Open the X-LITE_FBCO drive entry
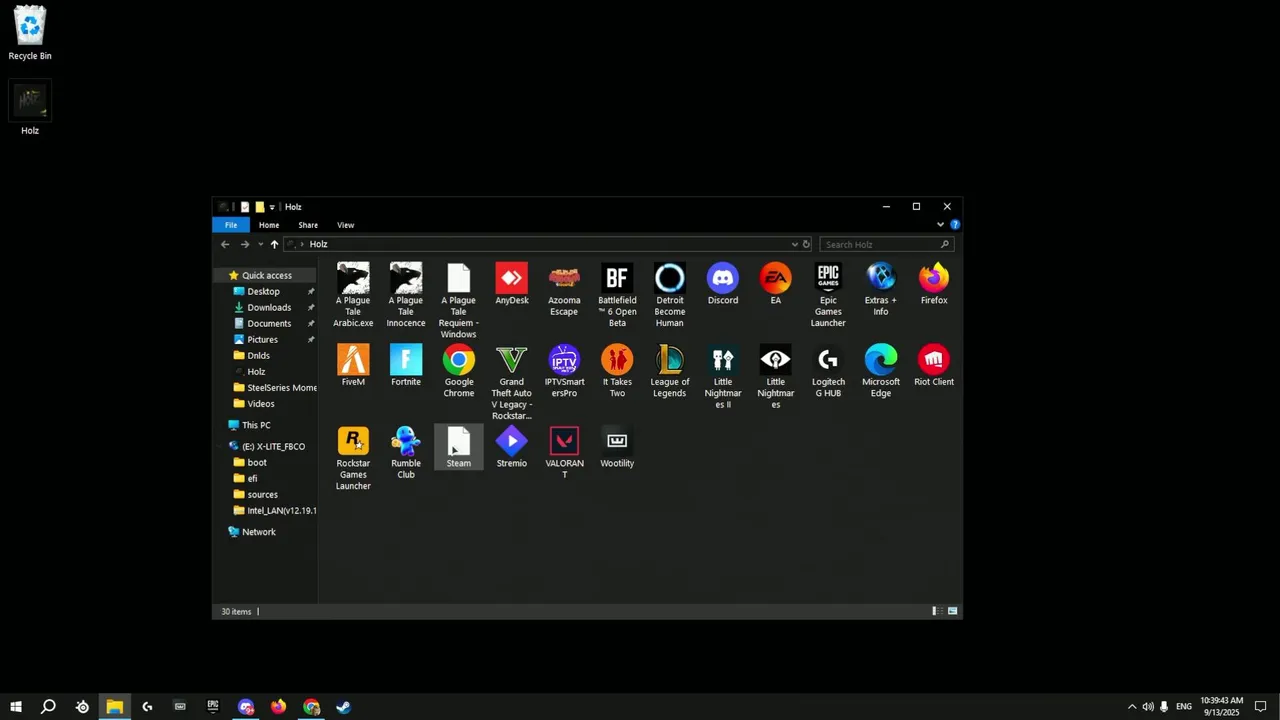Screen dimensions: 1280x720 click(x=273, y=446)
